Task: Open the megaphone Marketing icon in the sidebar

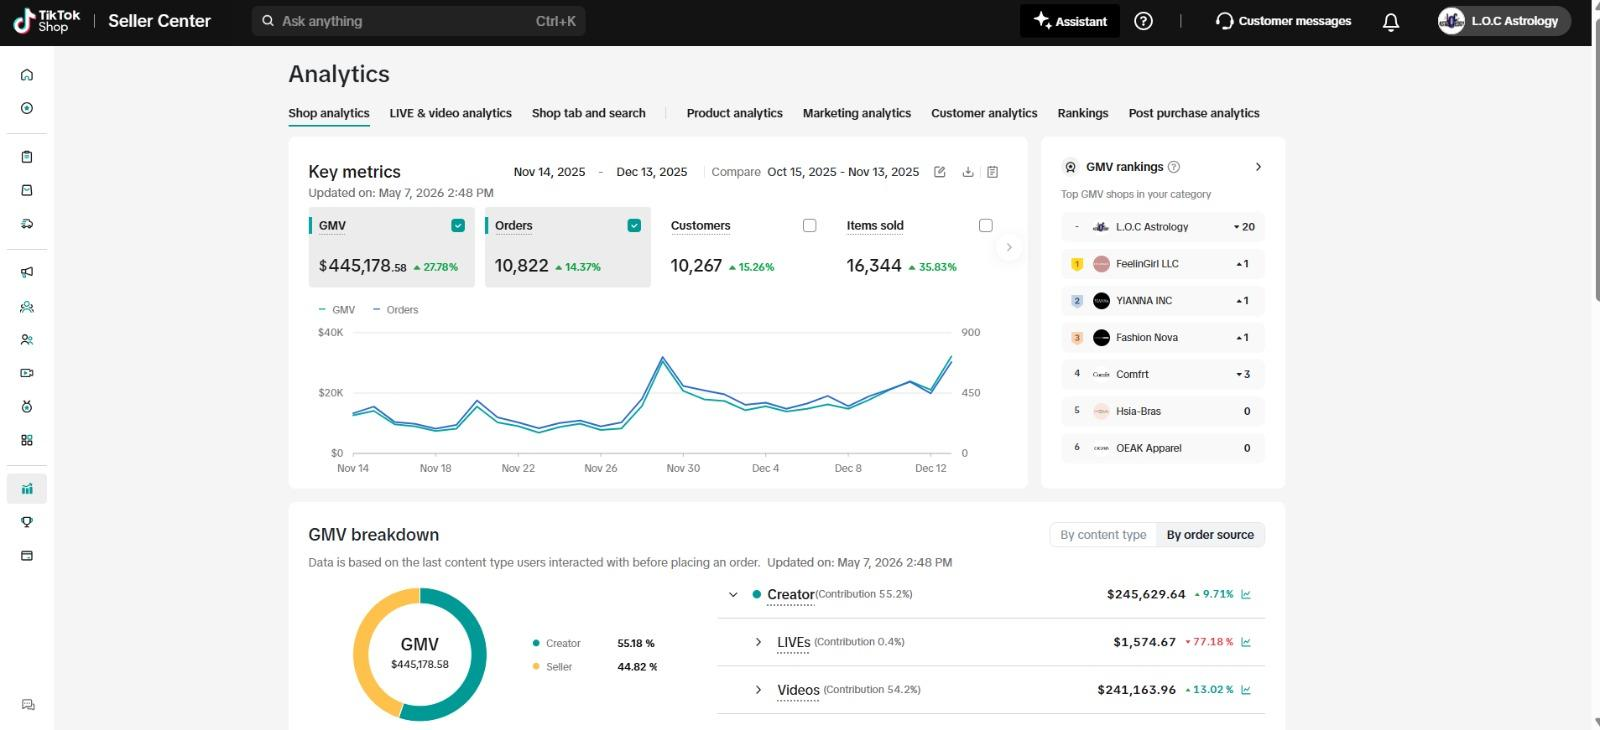Action: [27, 272]
